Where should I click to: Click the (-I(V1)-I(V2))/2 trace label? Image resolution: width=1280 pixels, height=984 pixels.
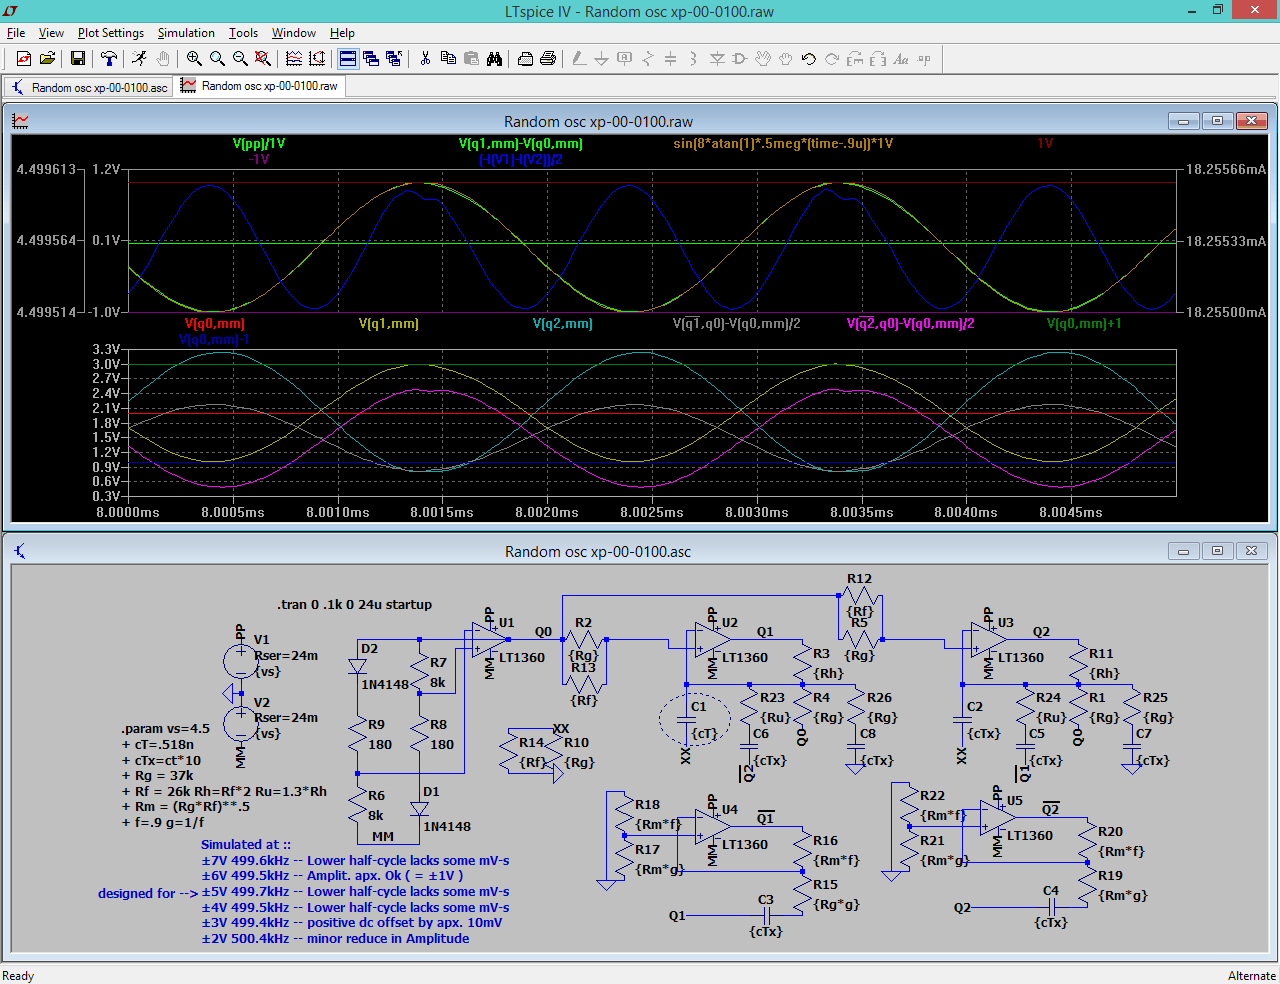click(x=520, y=159)
